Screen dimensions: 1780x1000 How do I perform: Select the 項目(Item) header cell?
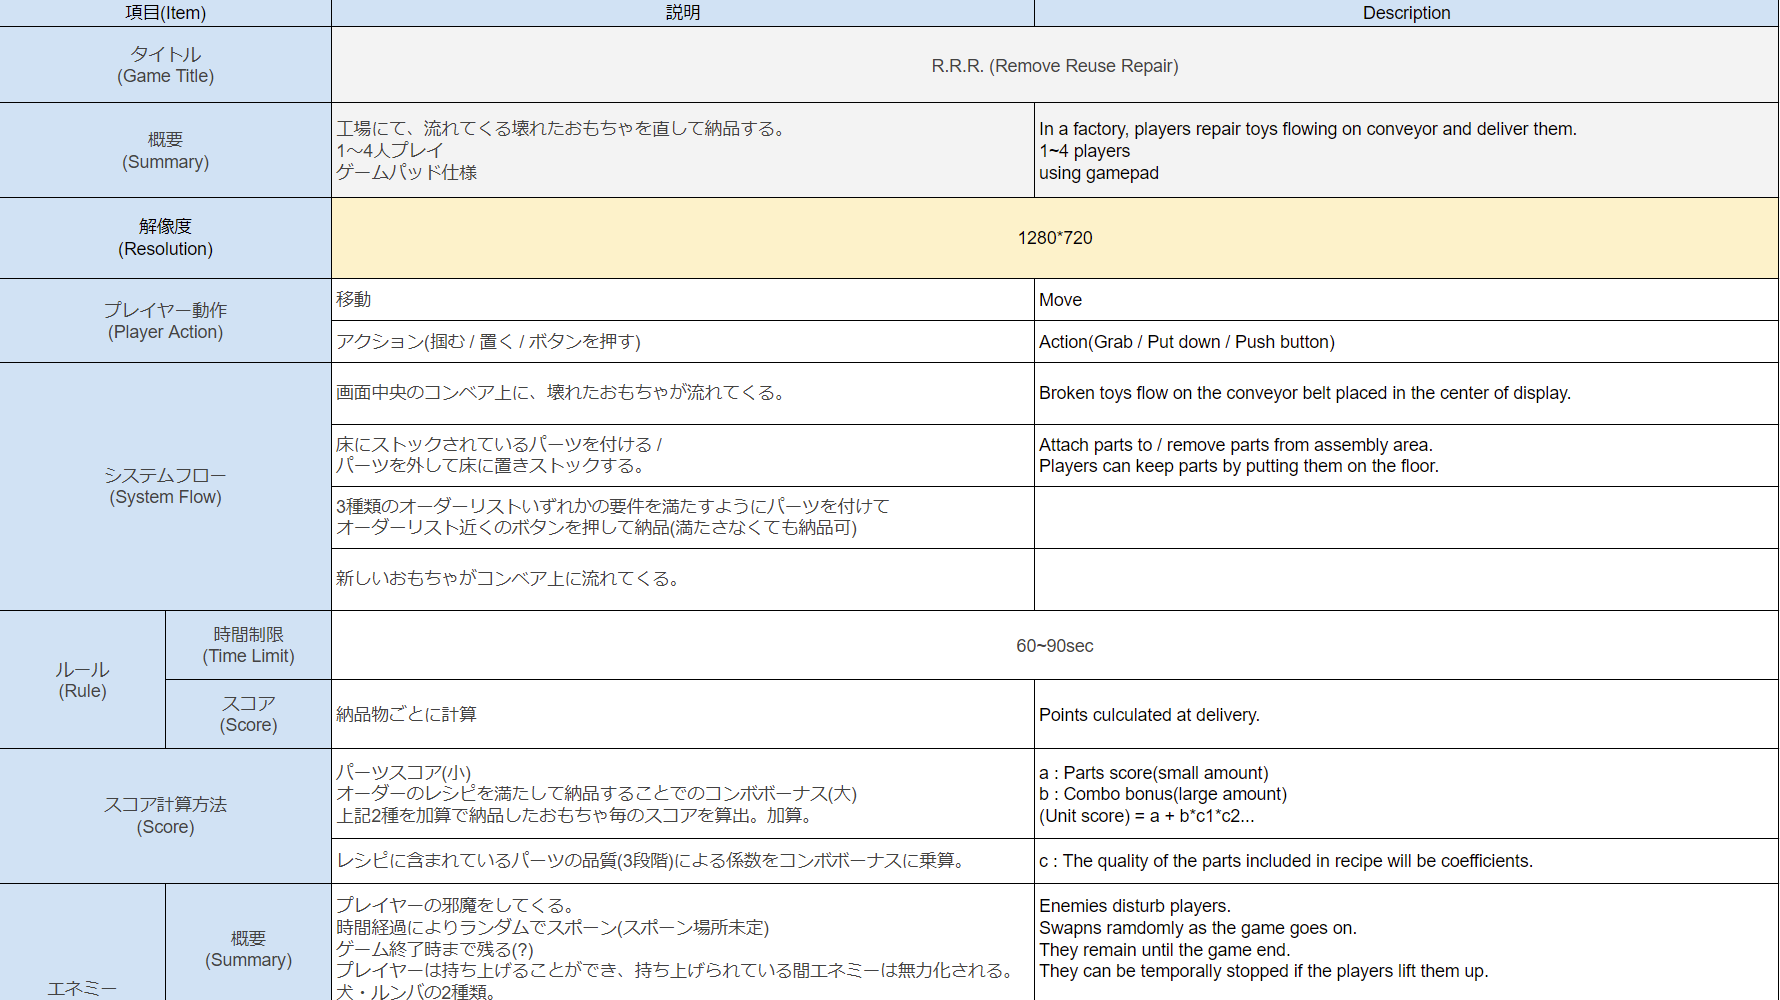(x=165, y=13)
